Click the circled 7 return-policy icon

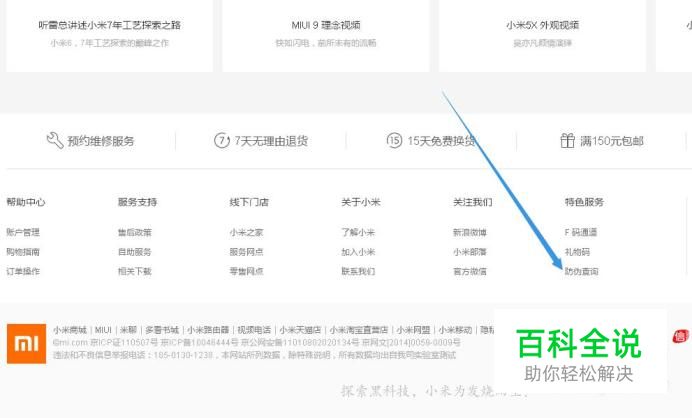point(222,140)
